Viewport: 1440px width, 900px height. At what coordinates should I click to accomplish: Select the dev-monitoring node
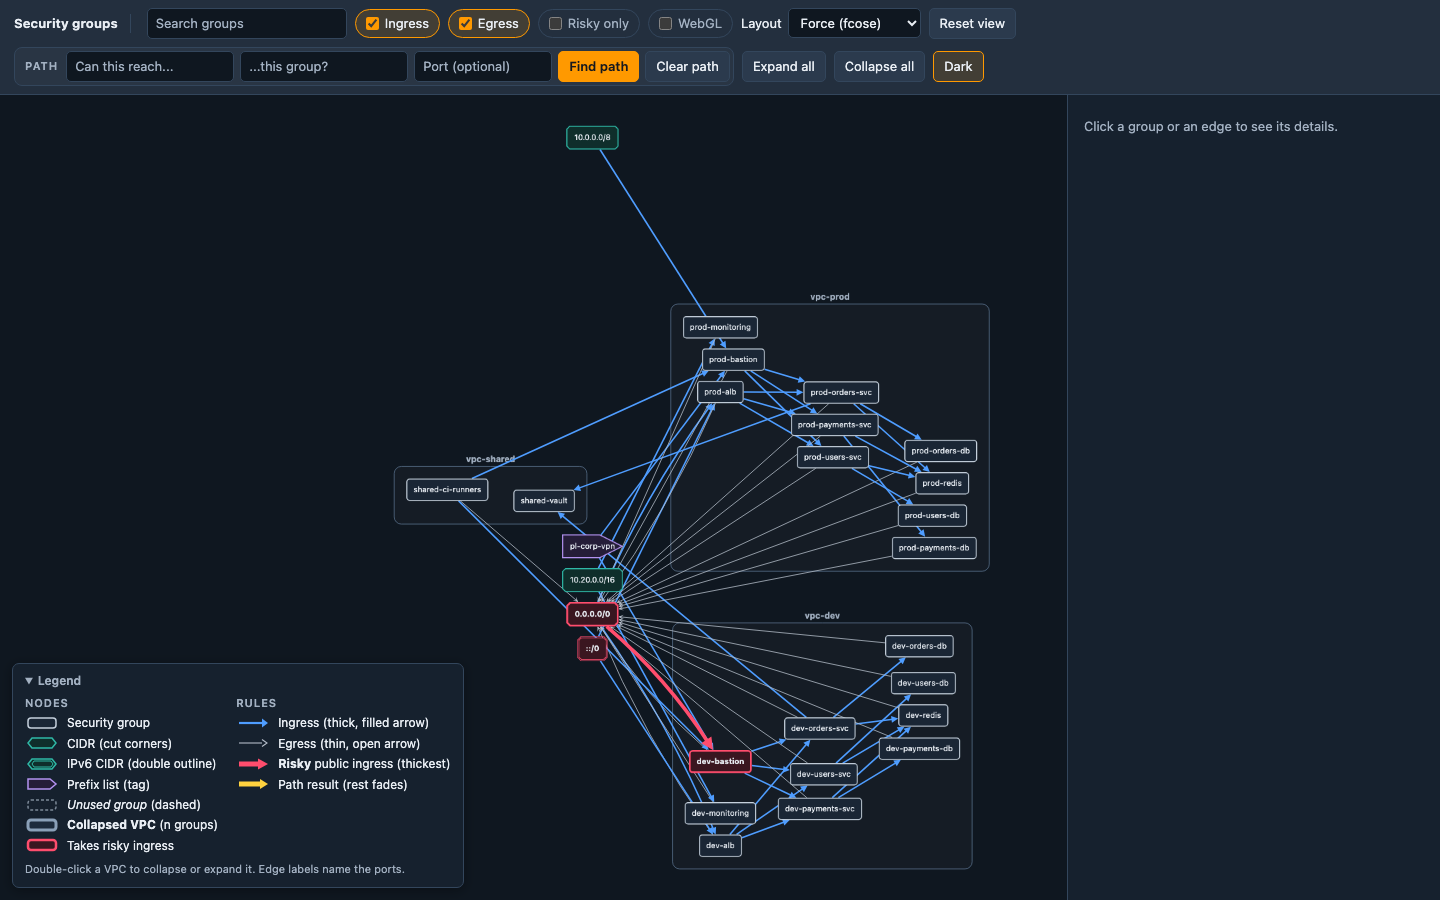click(x=720, y=813)
